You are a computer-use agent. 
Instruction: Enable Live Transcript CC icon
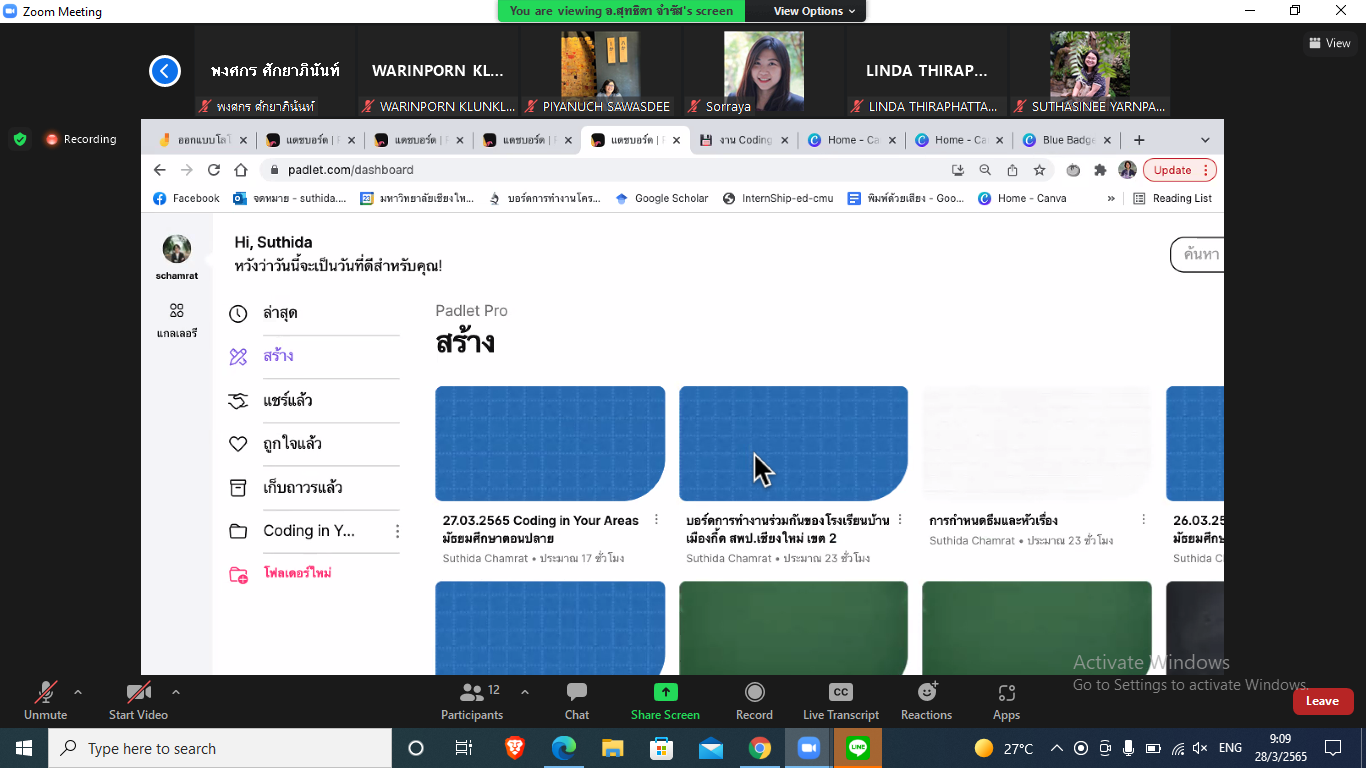tap(841, 692)
